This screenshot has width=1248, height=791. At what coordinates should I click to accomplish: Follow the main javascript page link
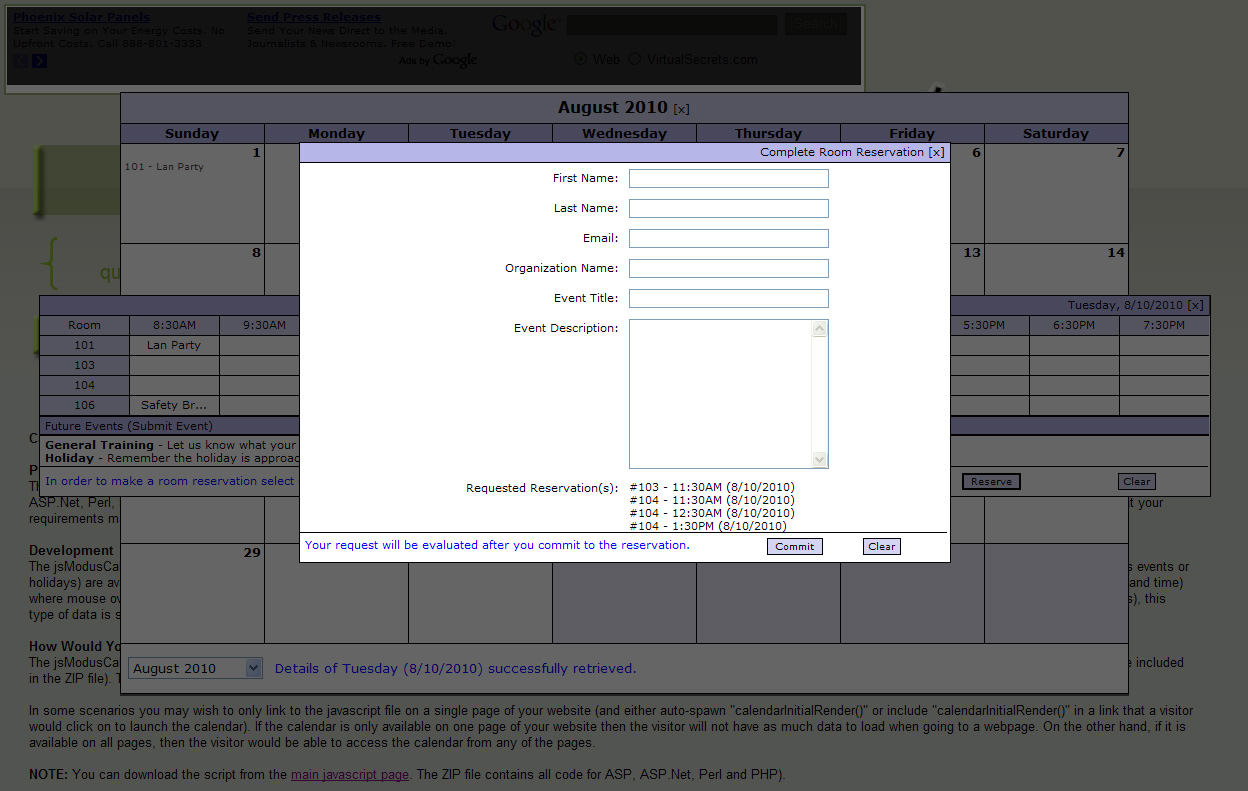[x=350, y=775]
